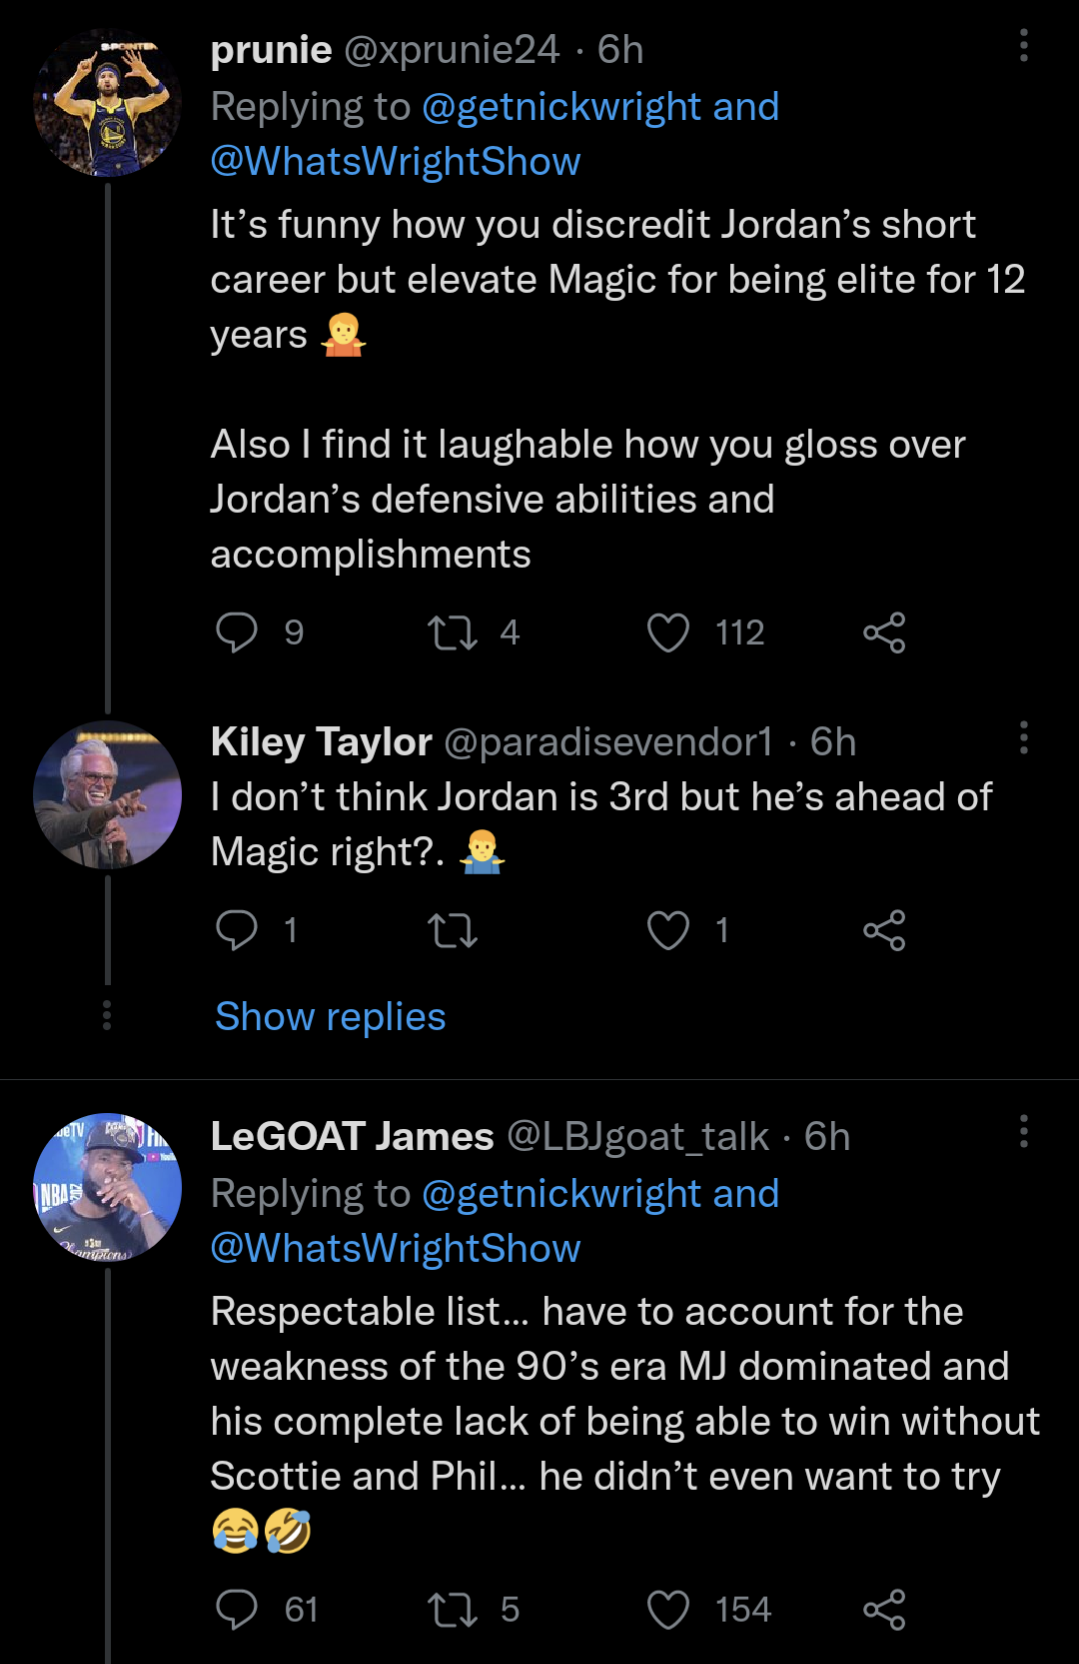Screen dimensions: 1079x1664
Task: View Kiley Taylor's profile avatar
Action: tap(107, 795)
